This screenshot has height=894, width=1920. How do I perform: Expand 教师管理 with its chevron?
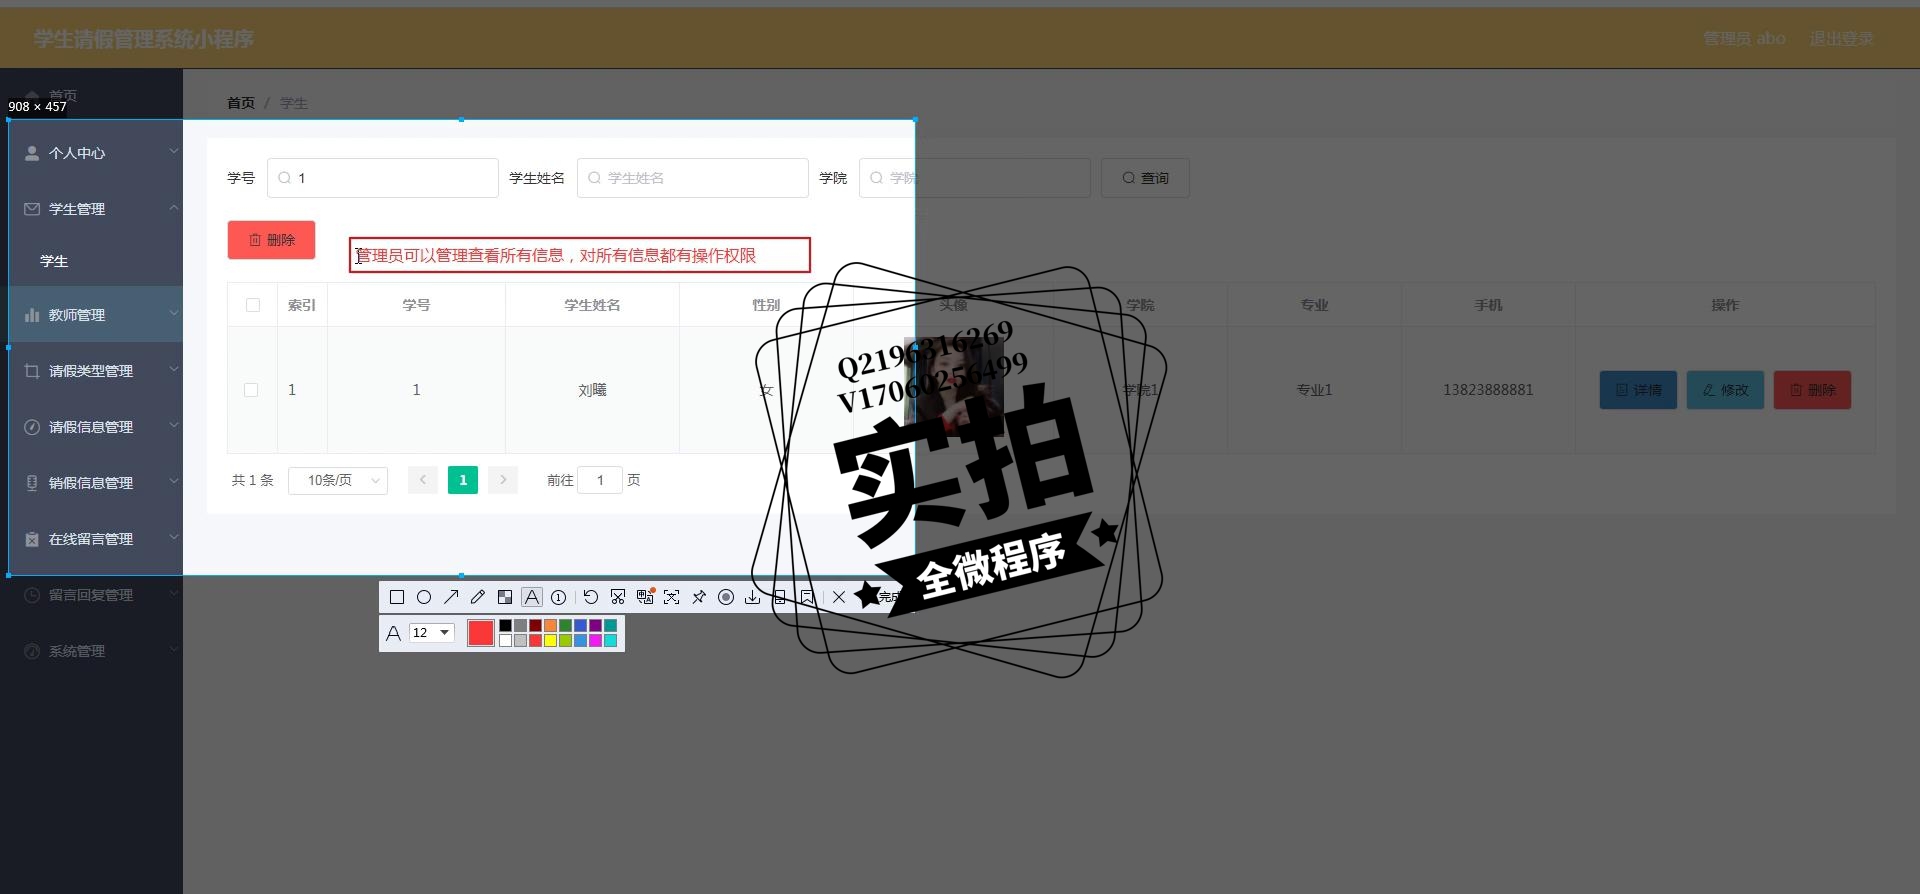[173, 314]
